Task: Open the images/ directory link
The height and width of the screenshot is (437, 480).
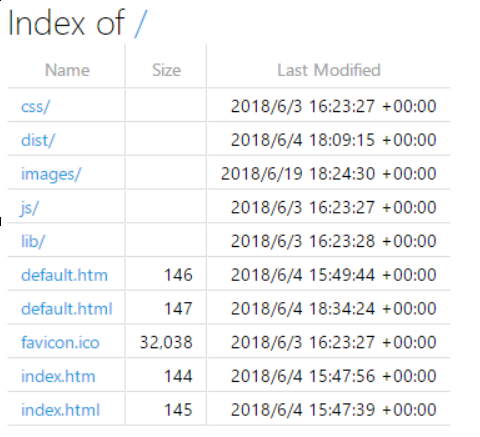Action: [x=51, y=174]
